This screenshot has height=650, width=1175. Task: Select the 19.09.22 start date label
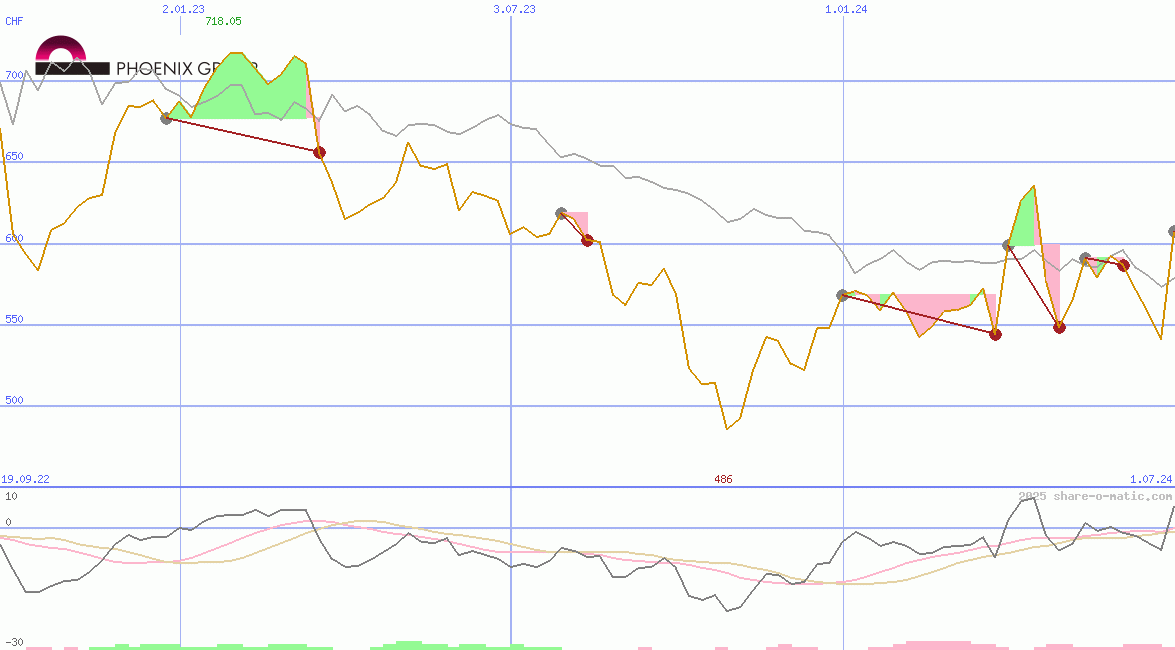25,478
